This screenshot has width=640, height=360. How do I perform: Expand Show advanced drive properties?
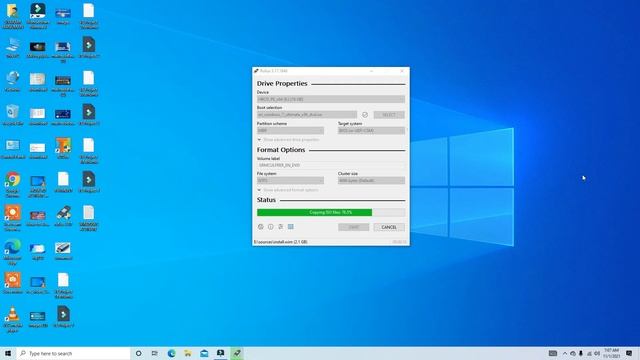point(288,140)
